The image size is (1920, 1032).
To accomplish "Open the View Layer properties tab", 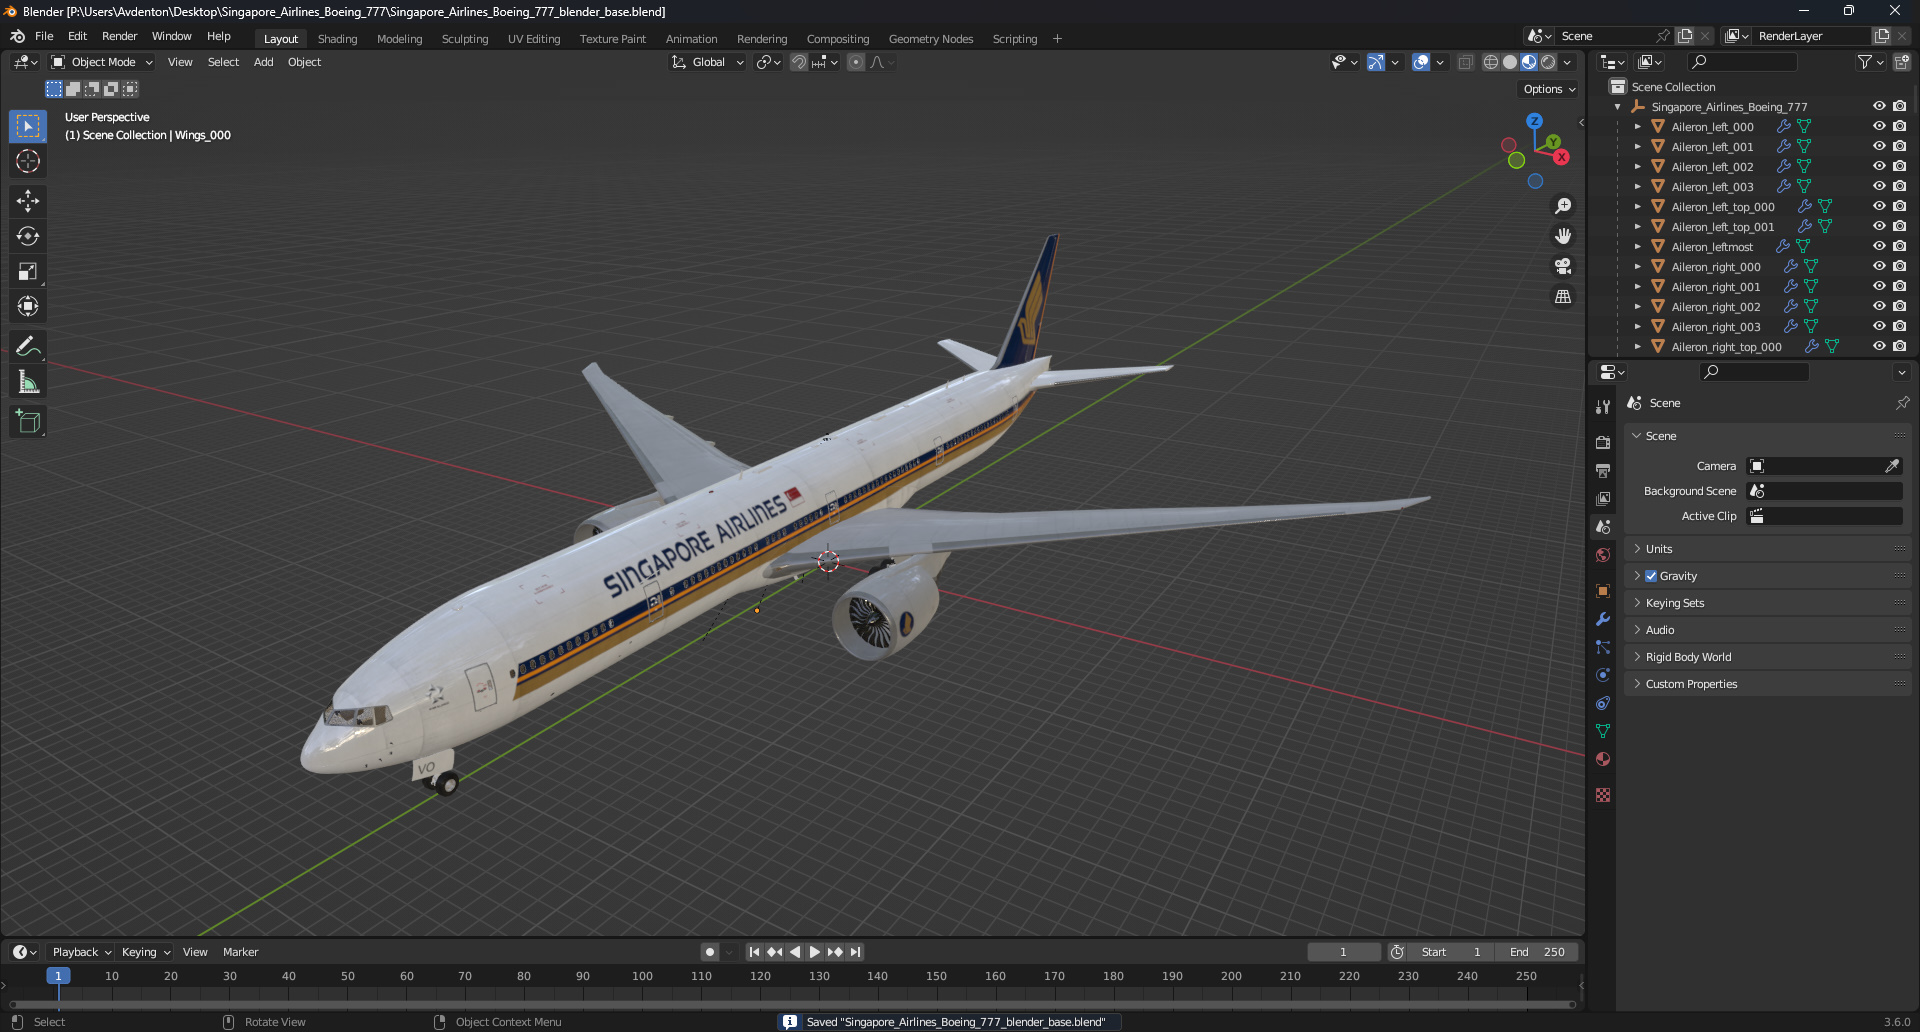I will [1603, 498].
